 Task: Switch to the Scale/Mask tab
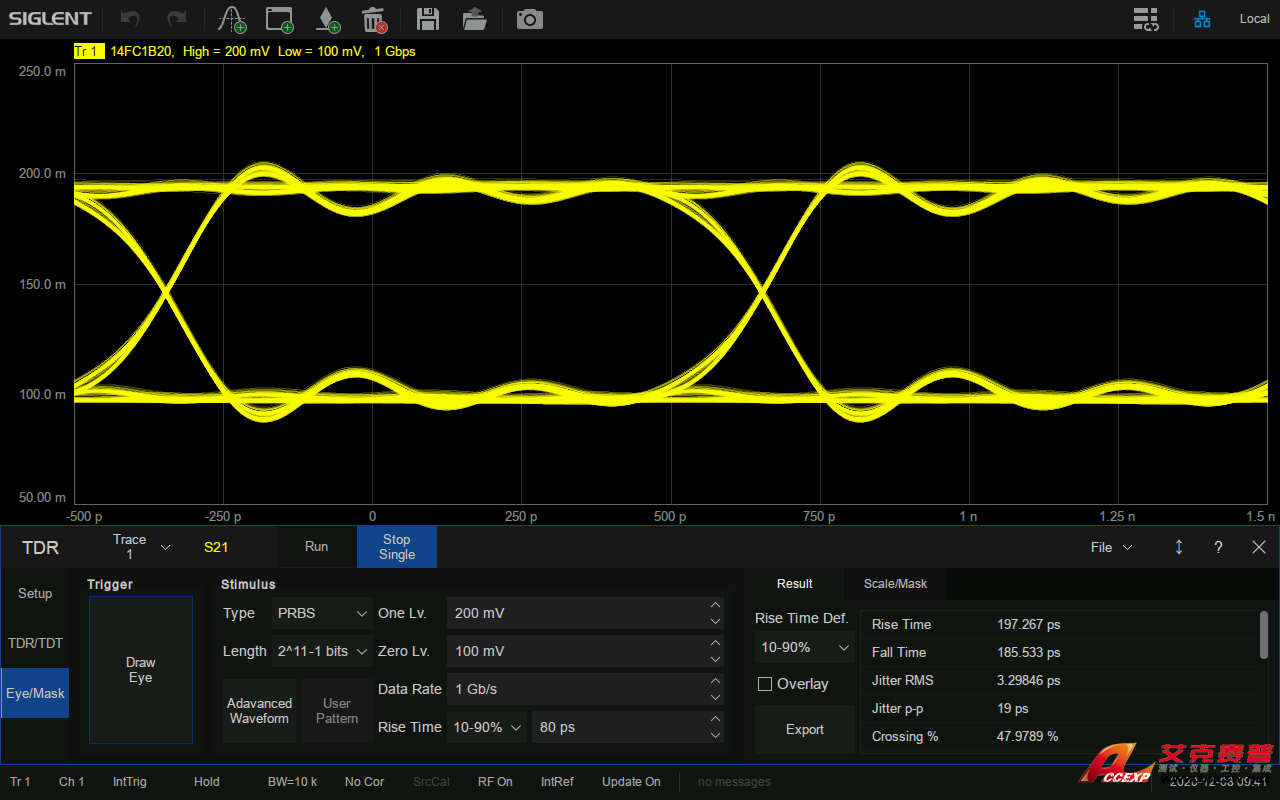click(x=895, y=584)
